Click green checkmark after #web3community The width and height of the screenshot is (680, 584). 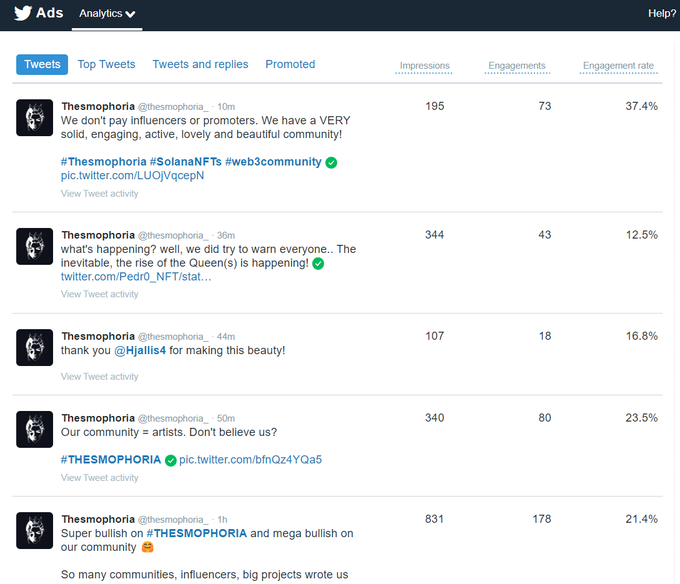click(x=331, y=163)
